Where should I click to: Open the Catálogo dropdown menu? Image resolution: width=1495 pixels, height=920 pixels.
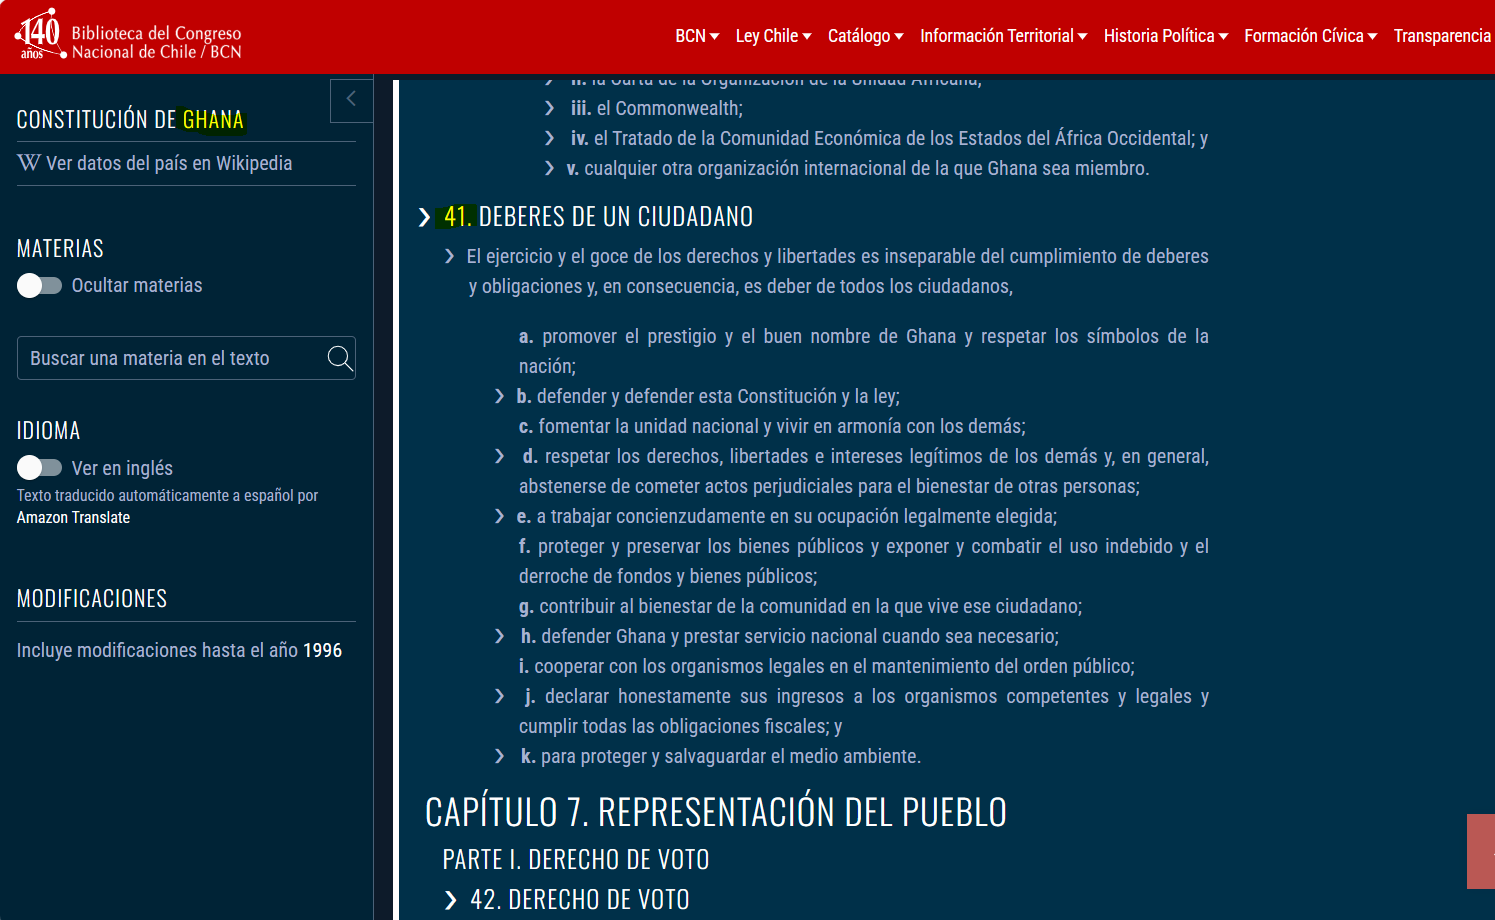[x=865, y=36]
